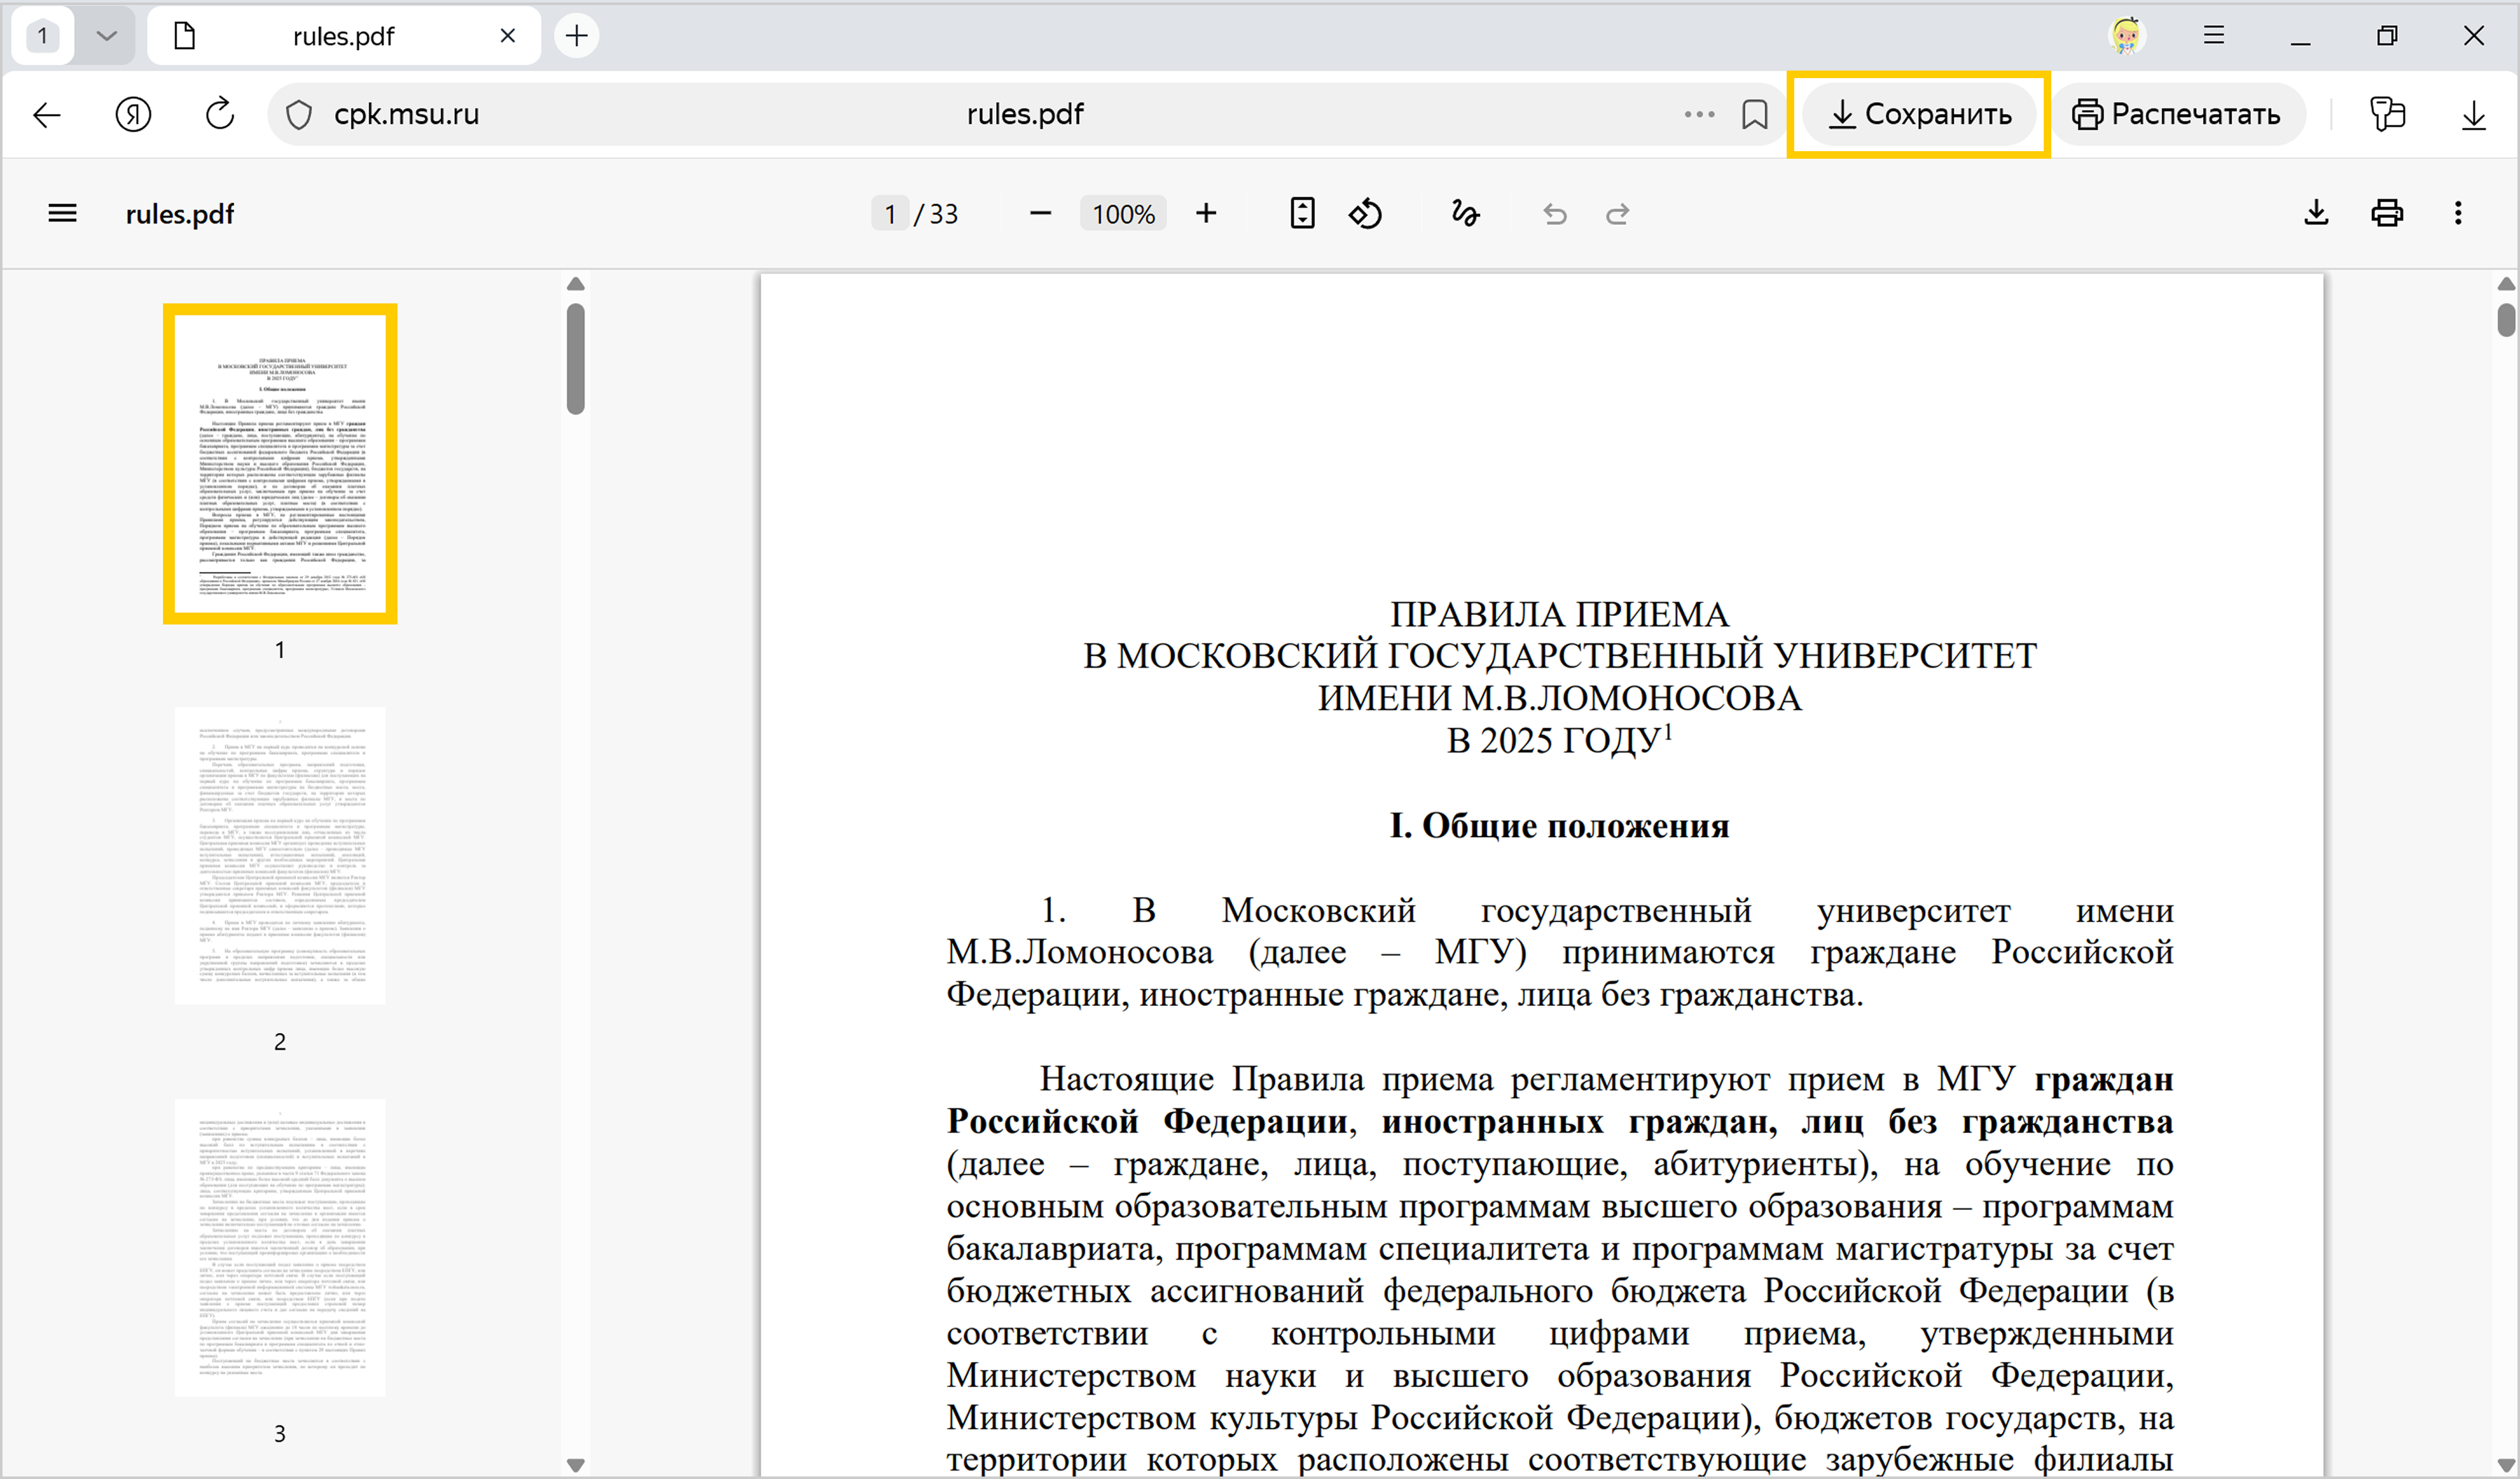This screenshot has width=2520, height=1479.
Task: Expand the tab list dropdown chevron
Action: pyautogui.click(x=106, y=36)
